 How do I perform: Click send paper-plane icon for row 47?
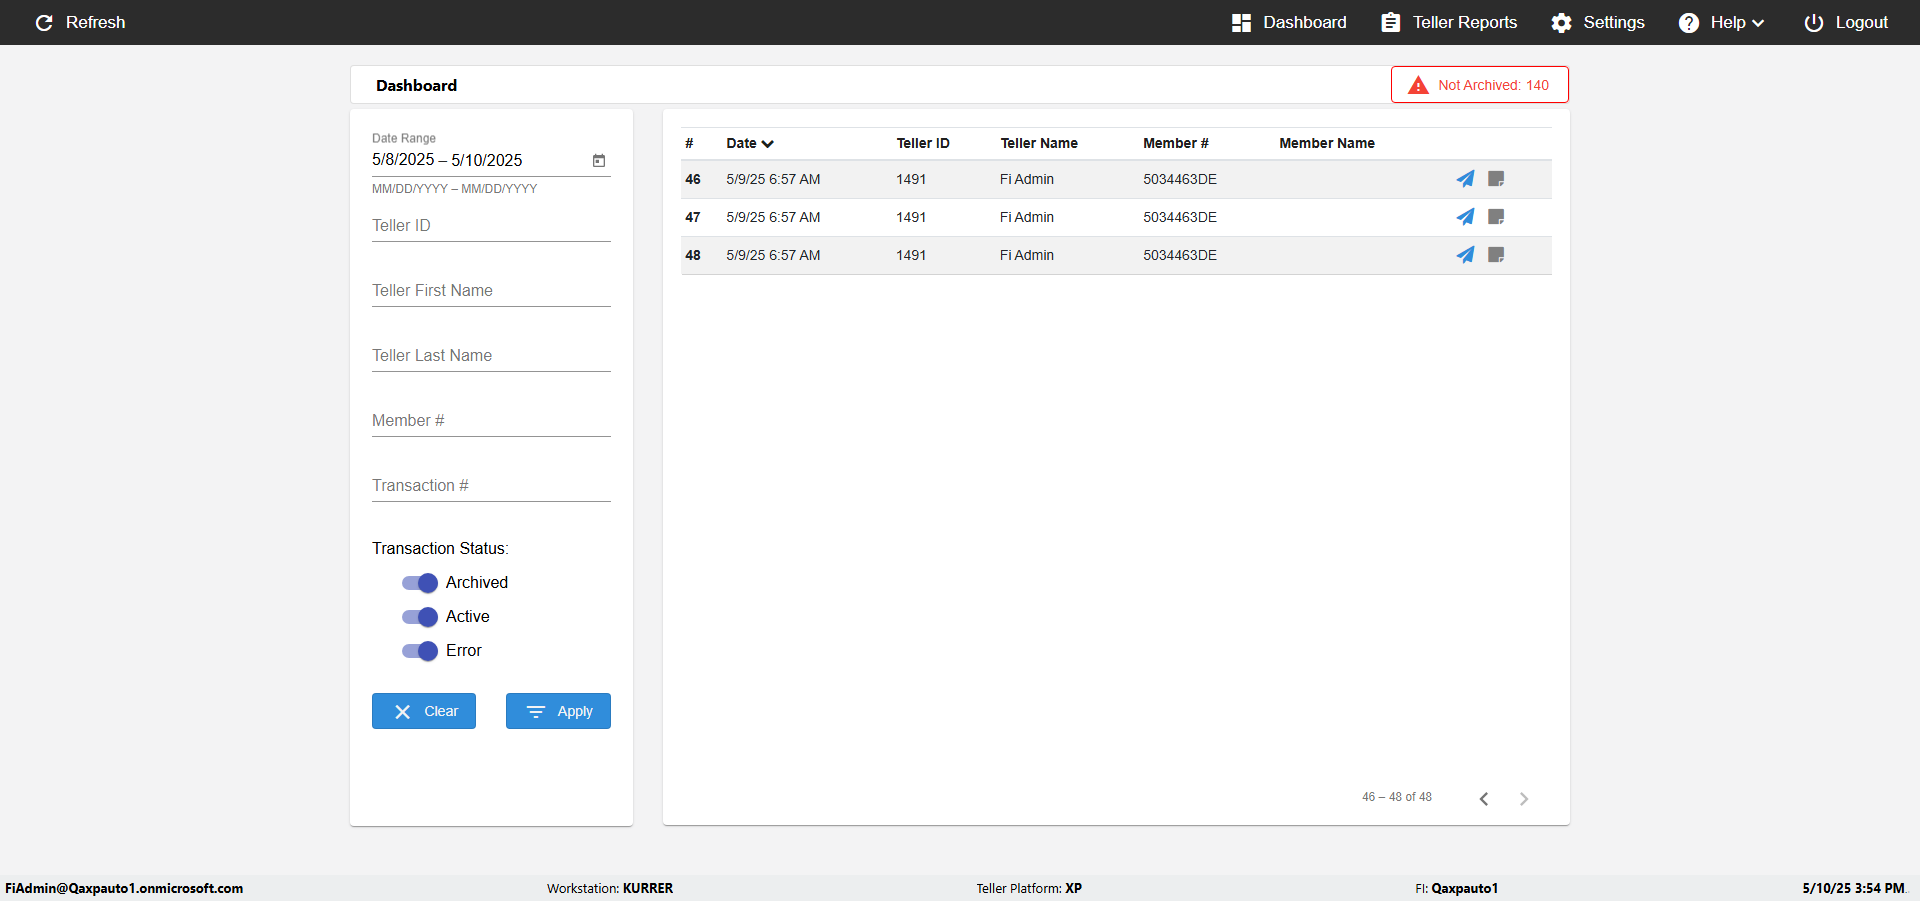click(x=1465, y=217)
